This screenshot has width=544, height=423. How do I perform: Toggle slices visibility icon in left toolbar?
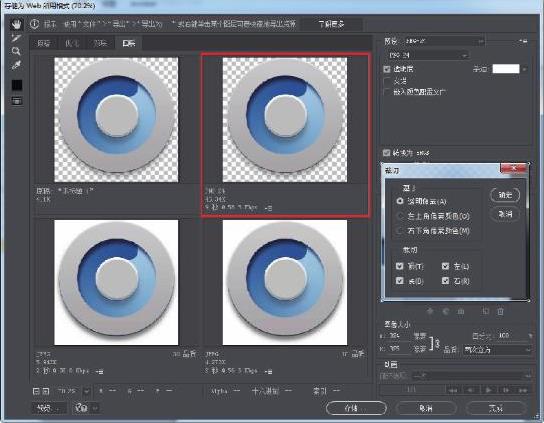tap(17, 101)
